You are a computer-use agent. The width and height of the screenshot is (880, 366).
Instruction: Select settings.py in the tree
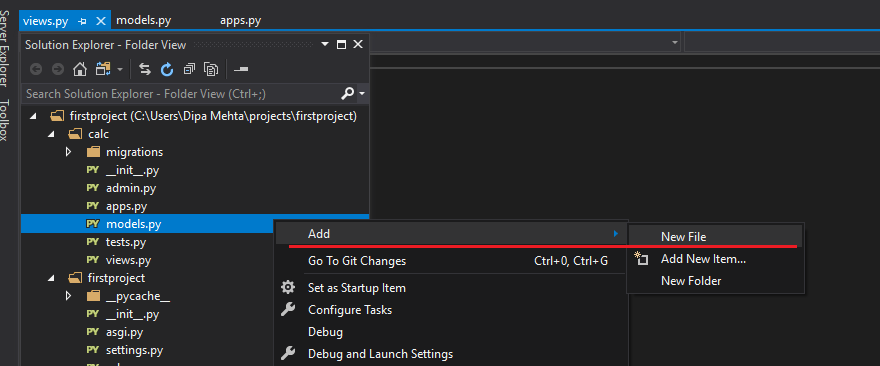pos(134,350)
